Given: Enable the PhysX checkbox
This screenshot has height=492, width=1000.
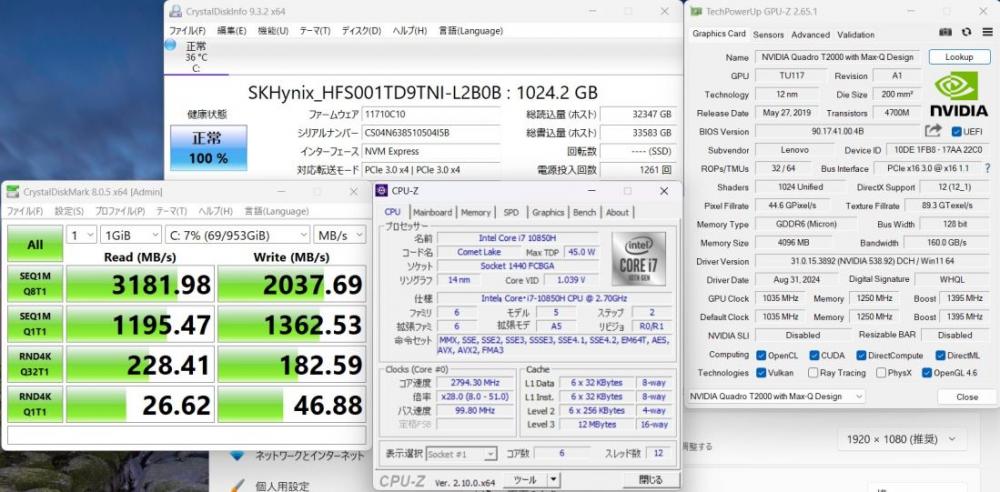Looking at the screenshot, I should coord(881,373).
